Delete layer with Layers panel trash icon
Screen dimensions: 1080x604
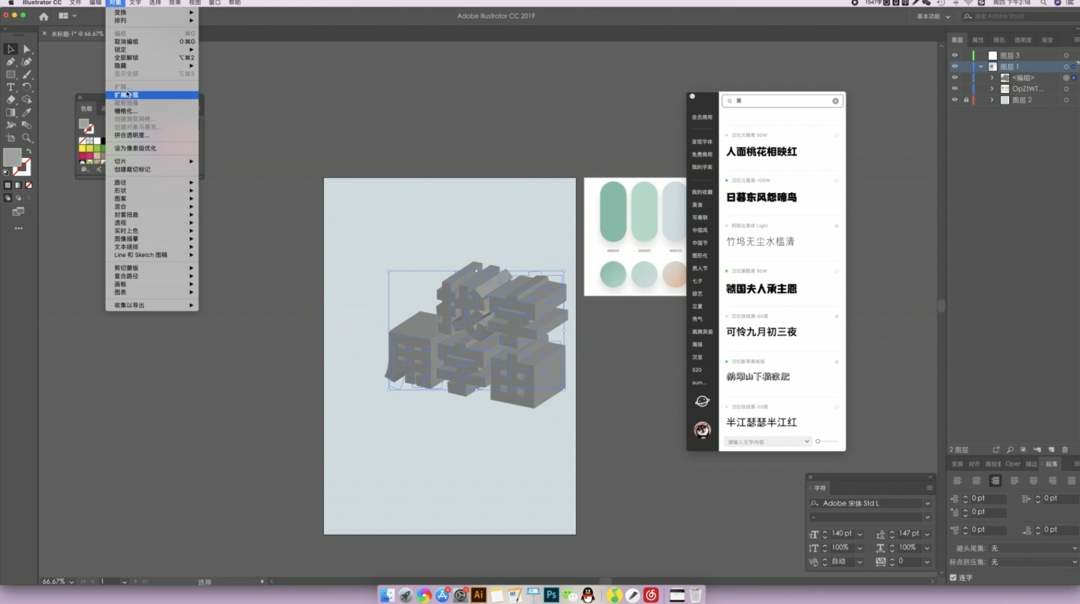pyautogui.click(x=1065, y=450)
